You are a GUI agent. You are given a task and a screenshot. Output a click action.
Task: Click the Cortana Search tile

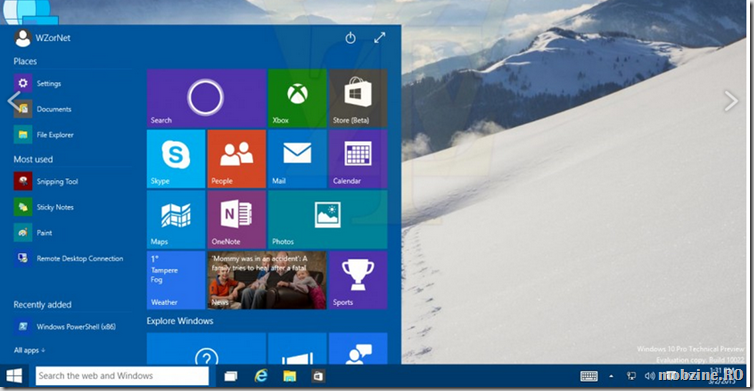point(206,98)
